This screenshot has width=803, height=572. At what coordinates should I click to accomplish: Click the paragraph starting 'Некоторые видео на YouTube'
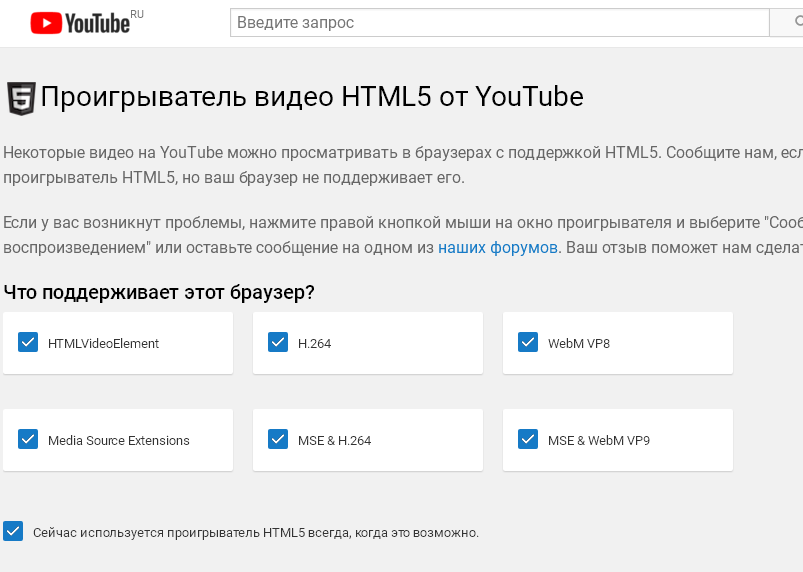point(403,165)
